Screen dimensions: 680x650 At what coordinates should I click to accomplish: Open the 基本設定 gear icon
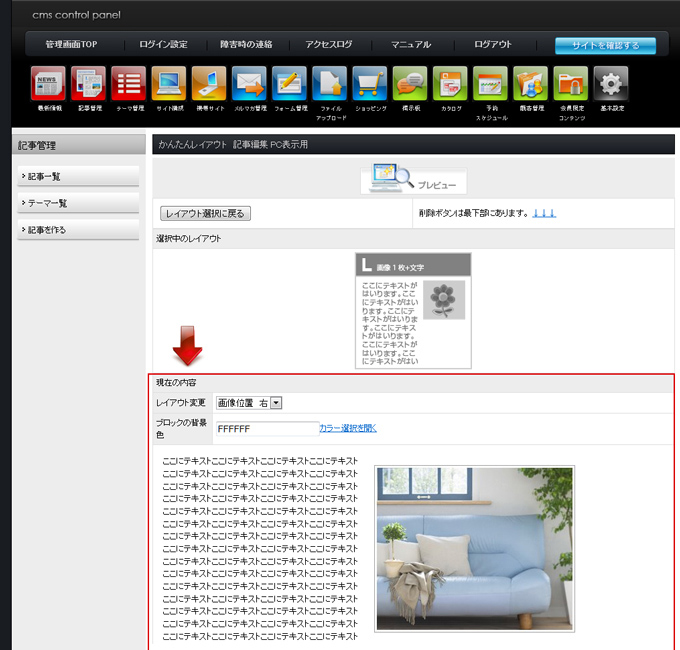[611, 84]
